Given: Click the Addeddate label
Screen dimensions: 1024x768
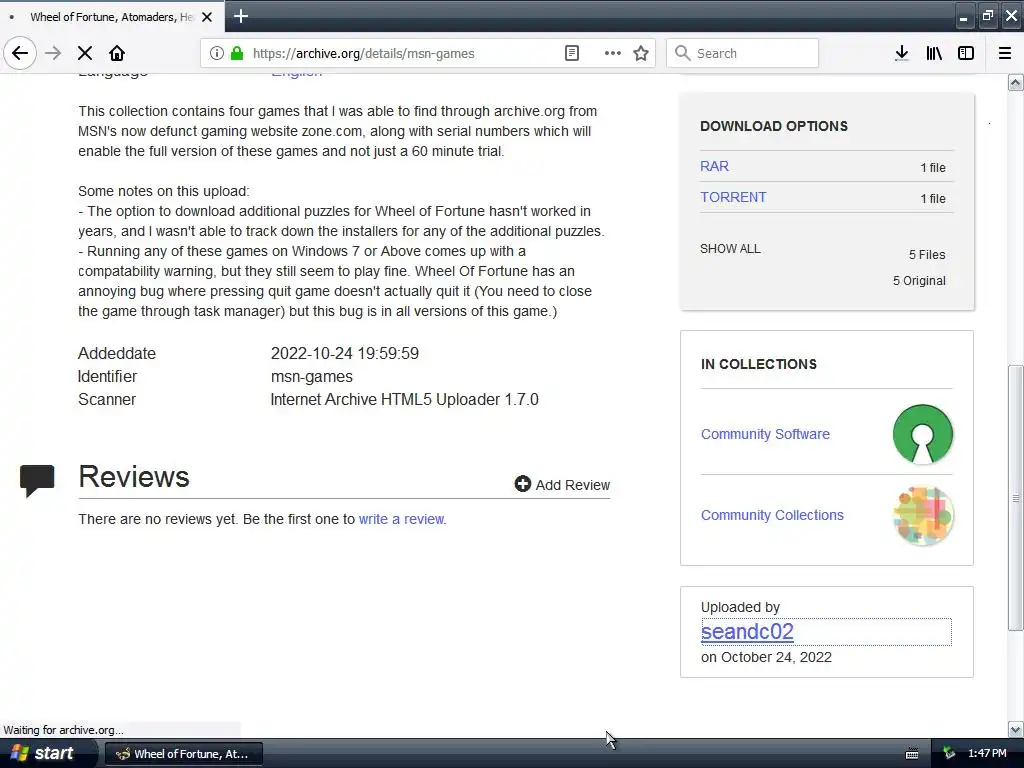Looking at the screenshot, I should coord(117,353).
